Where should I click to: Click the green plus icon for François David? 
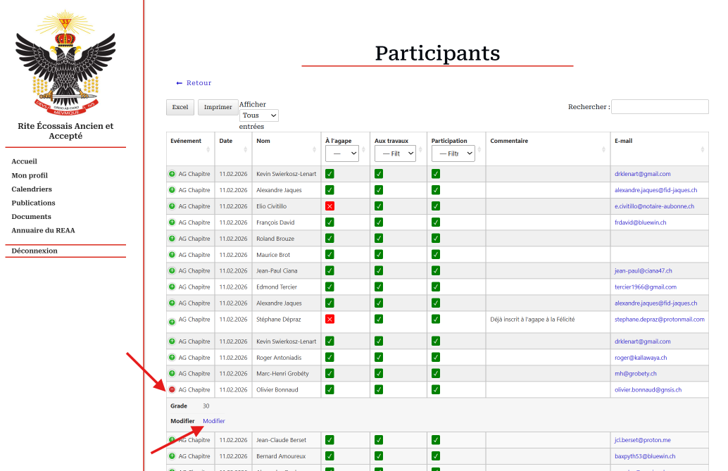point(172,222)
